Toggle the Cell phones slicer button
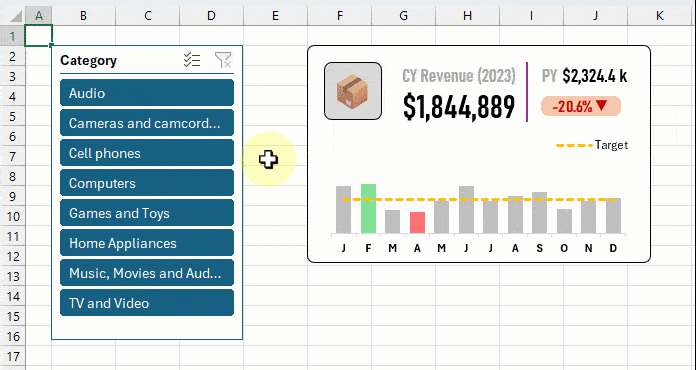The image size is (696, 370). point(147,153)
